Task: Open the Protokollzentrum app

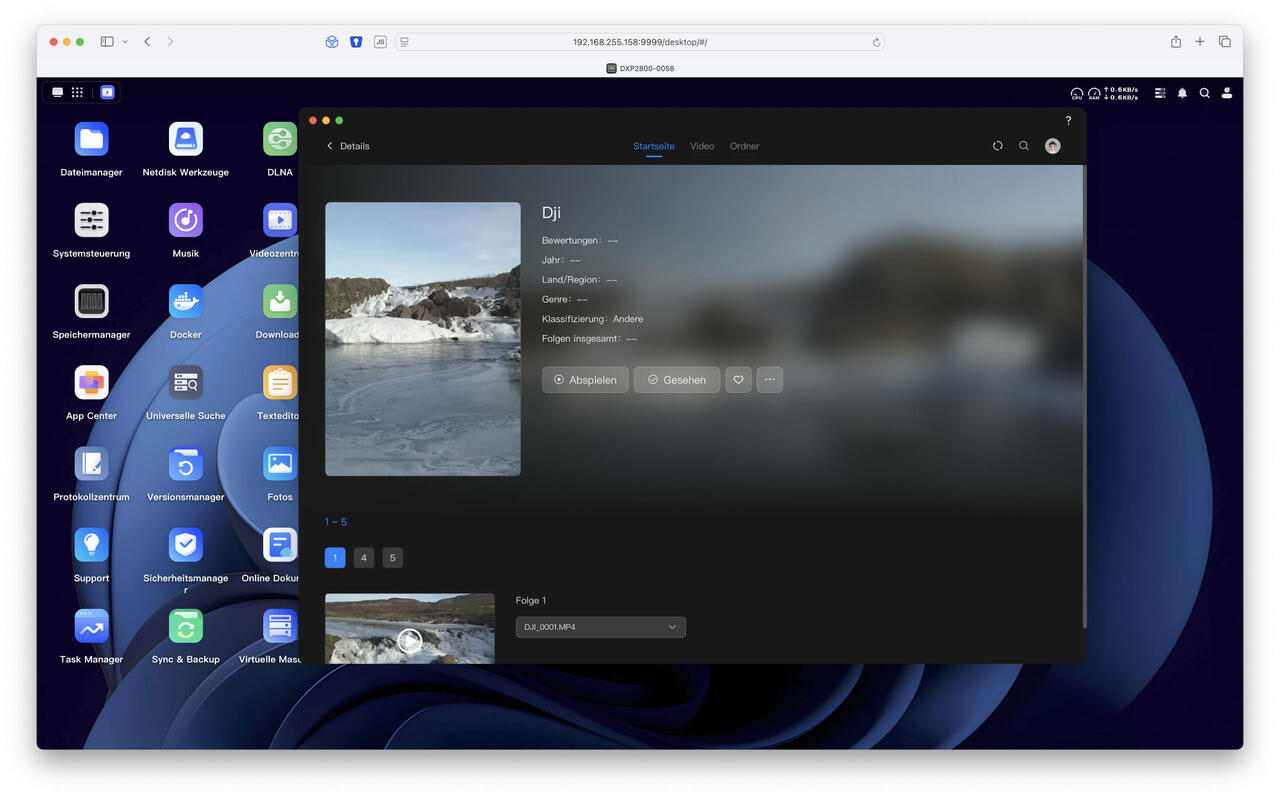Action: [x=91, y=463]
